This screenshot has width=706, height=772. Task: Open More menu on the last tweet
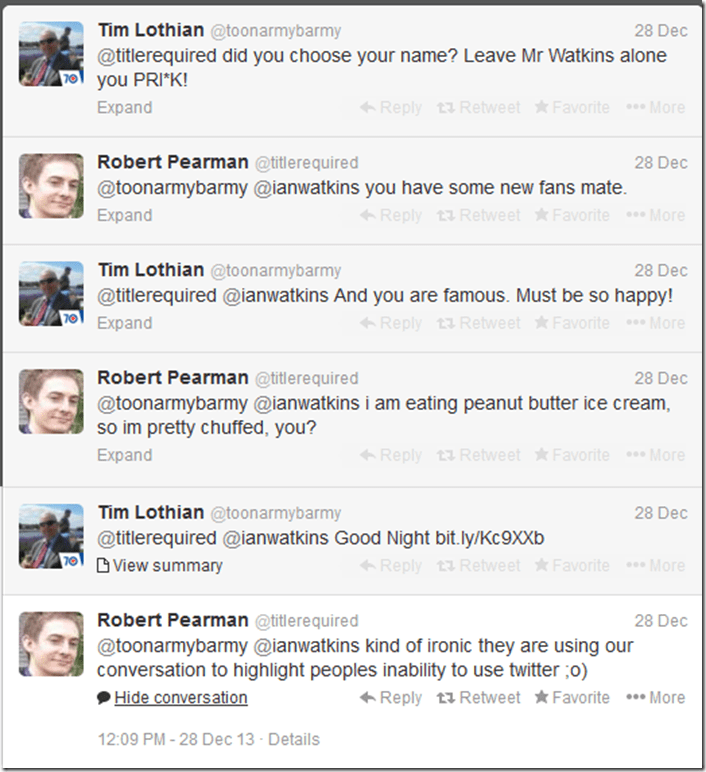coord(656,697)
